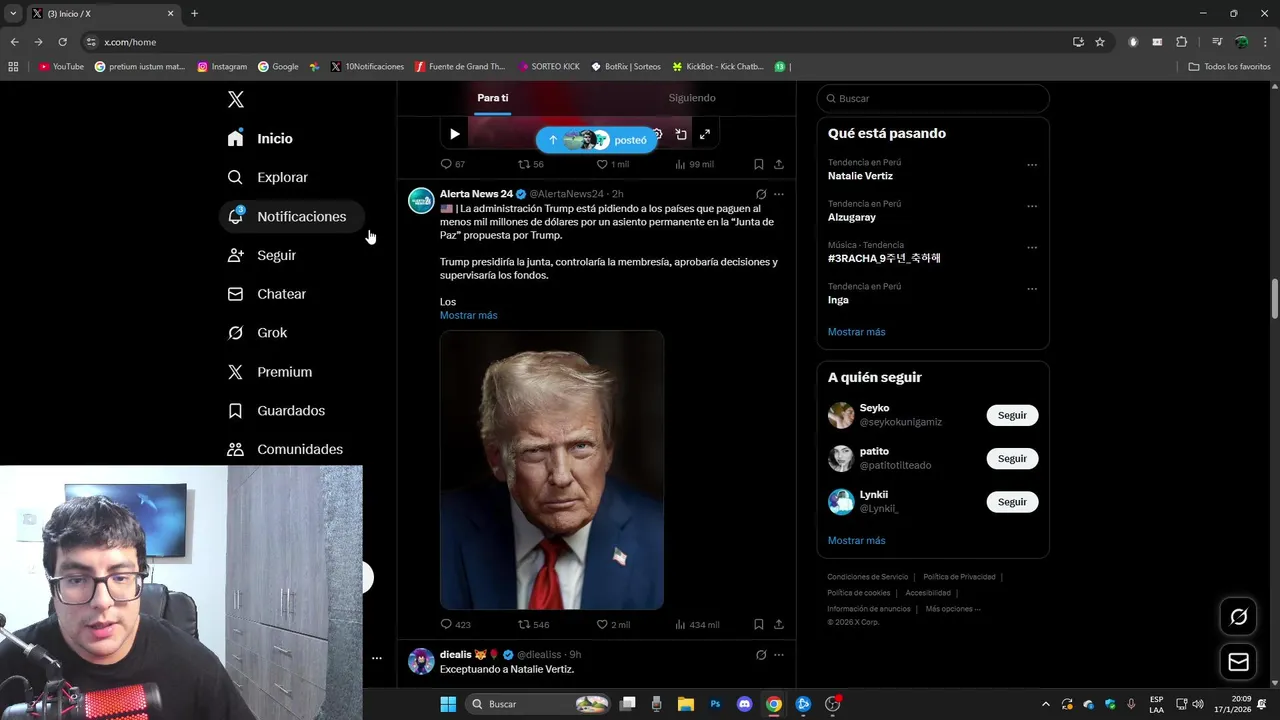Viewport: 1280px width, 720px height.
Task: Click the X search Buscar field
Action: [933, 98]
